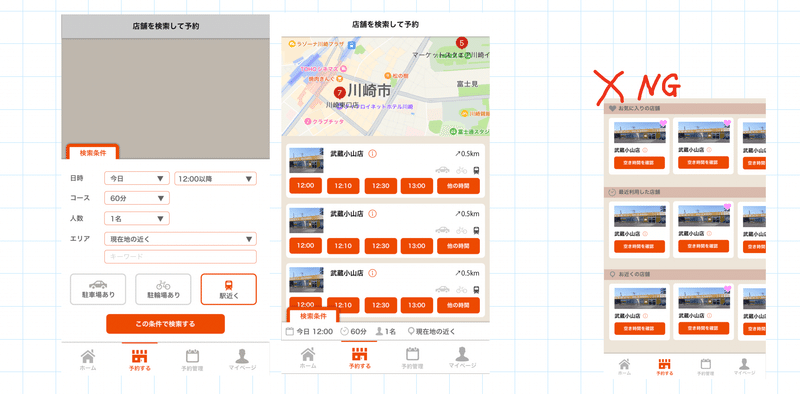
Task: Tap 予約する shop icon on search form screen
Action: pyautogui.click(x=140, y=356)
